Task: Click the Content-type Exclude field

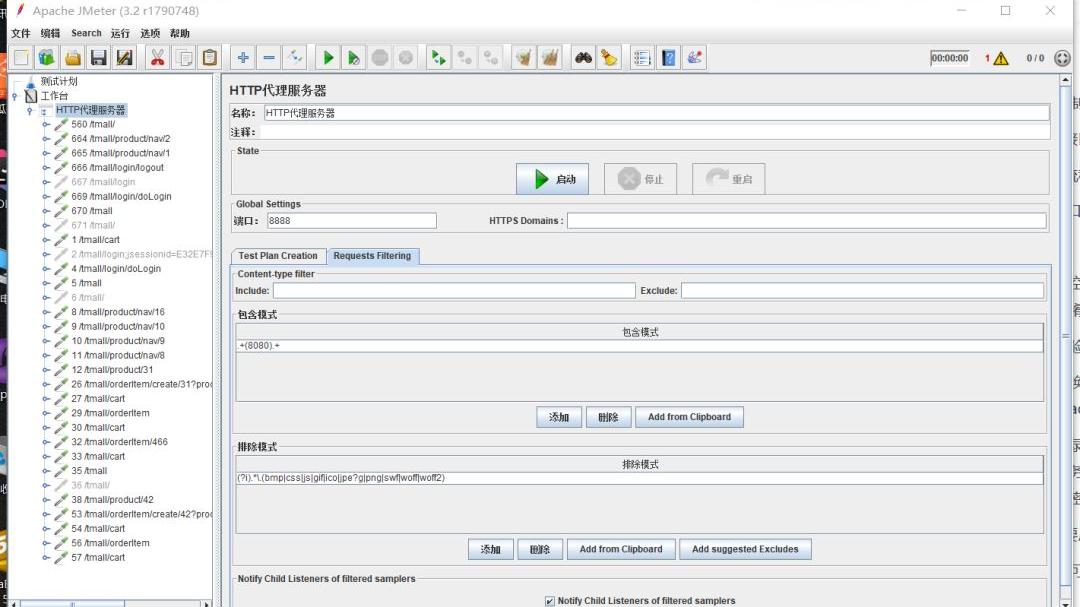Action: click(862, 291)
